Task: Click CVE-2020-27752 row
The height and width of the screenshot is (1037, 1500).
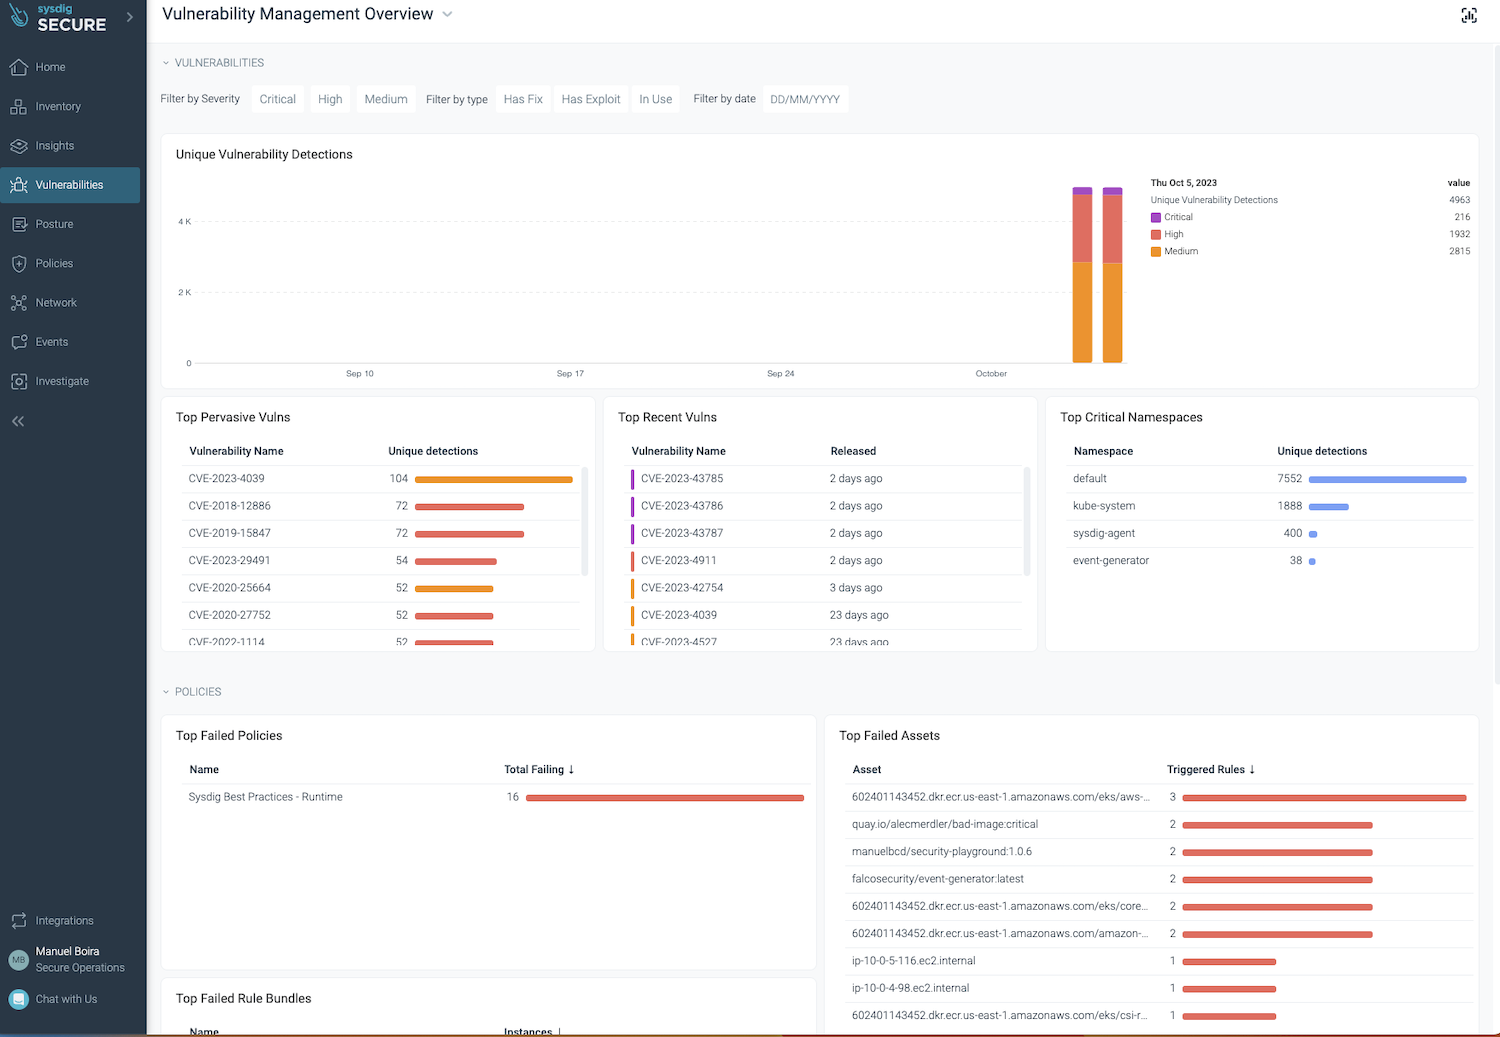Action: pyautogui.click(x=381, y=615)
